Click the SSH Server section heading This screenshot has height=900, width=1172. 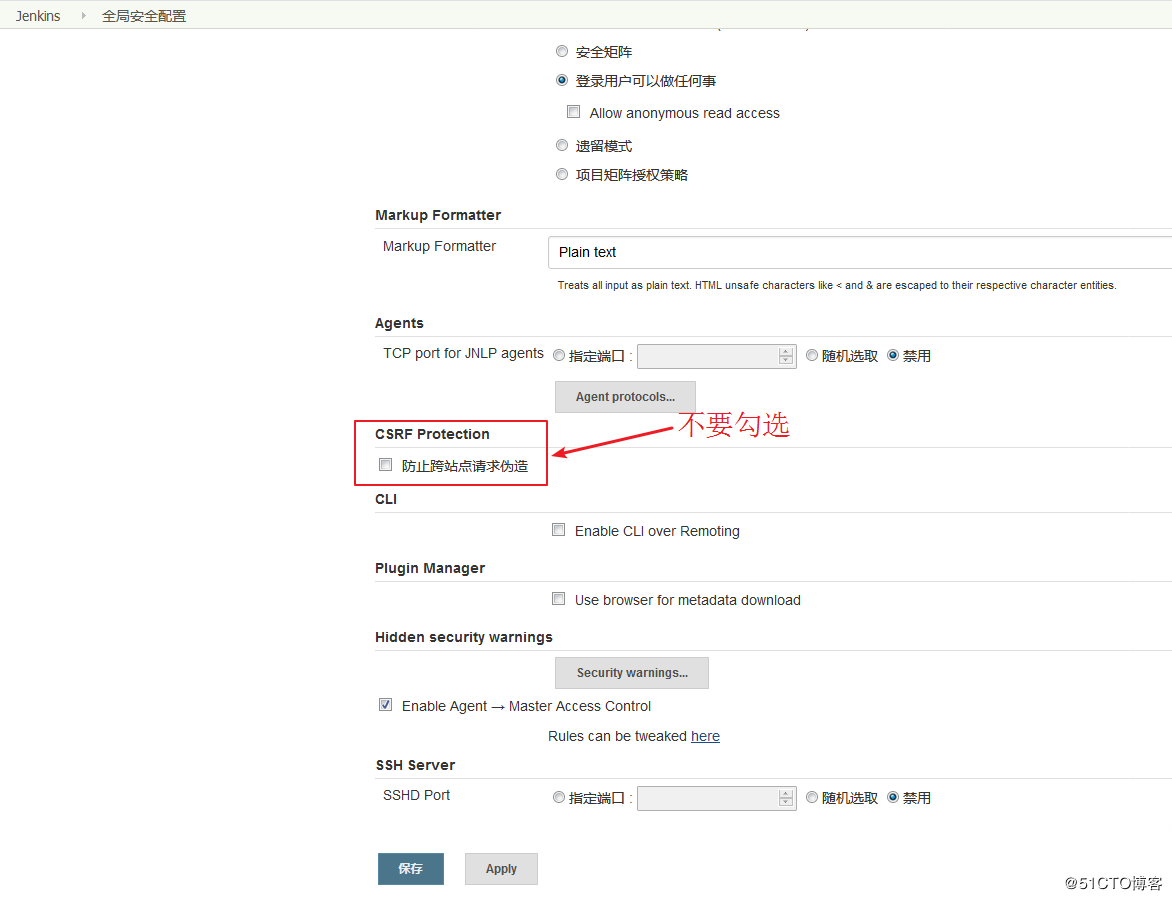[x=415, y=765]
